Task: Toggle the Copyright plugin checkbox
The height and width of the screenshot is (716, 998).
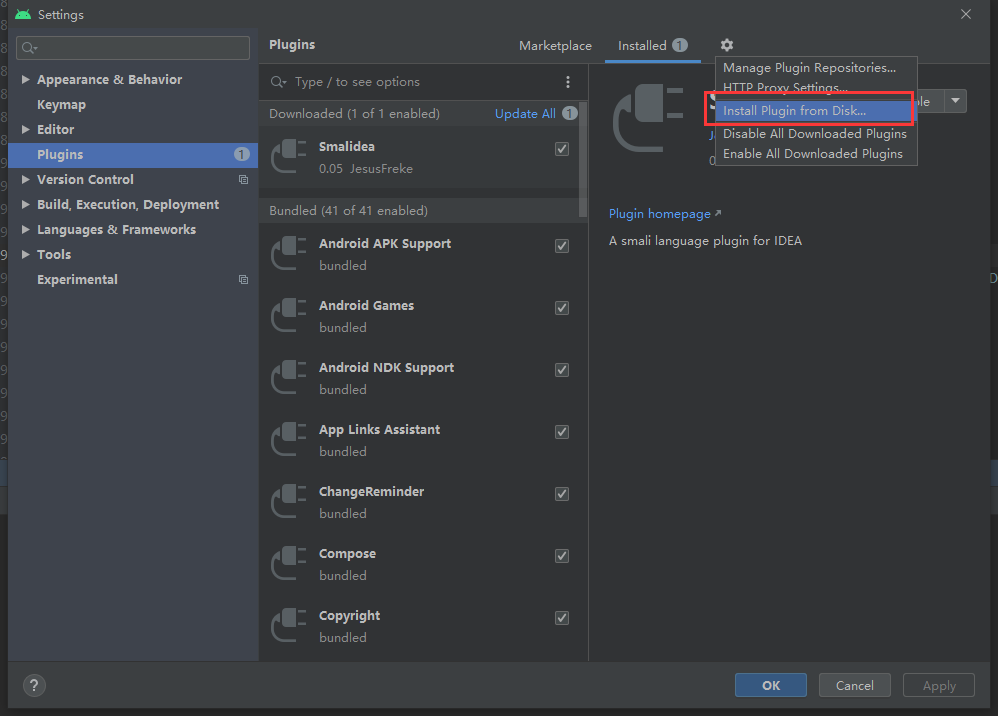Action: [562, 618]
